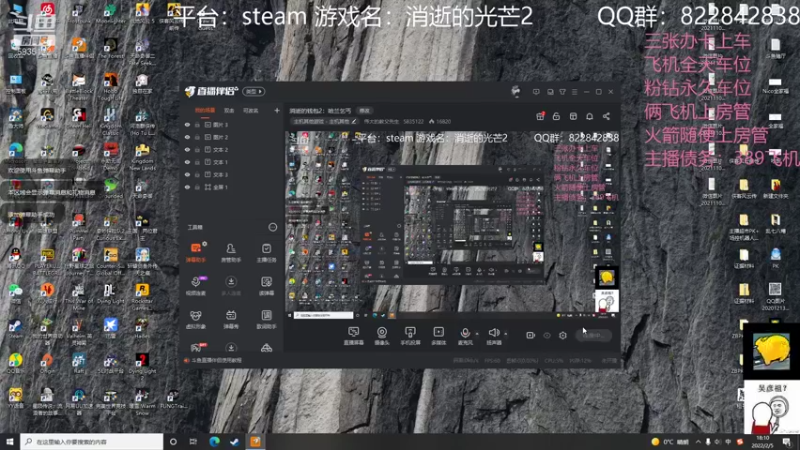This screenshot has height=450, width=800.
Task: Open the 读弹幕 tool
Action: (x=266, y=286)
